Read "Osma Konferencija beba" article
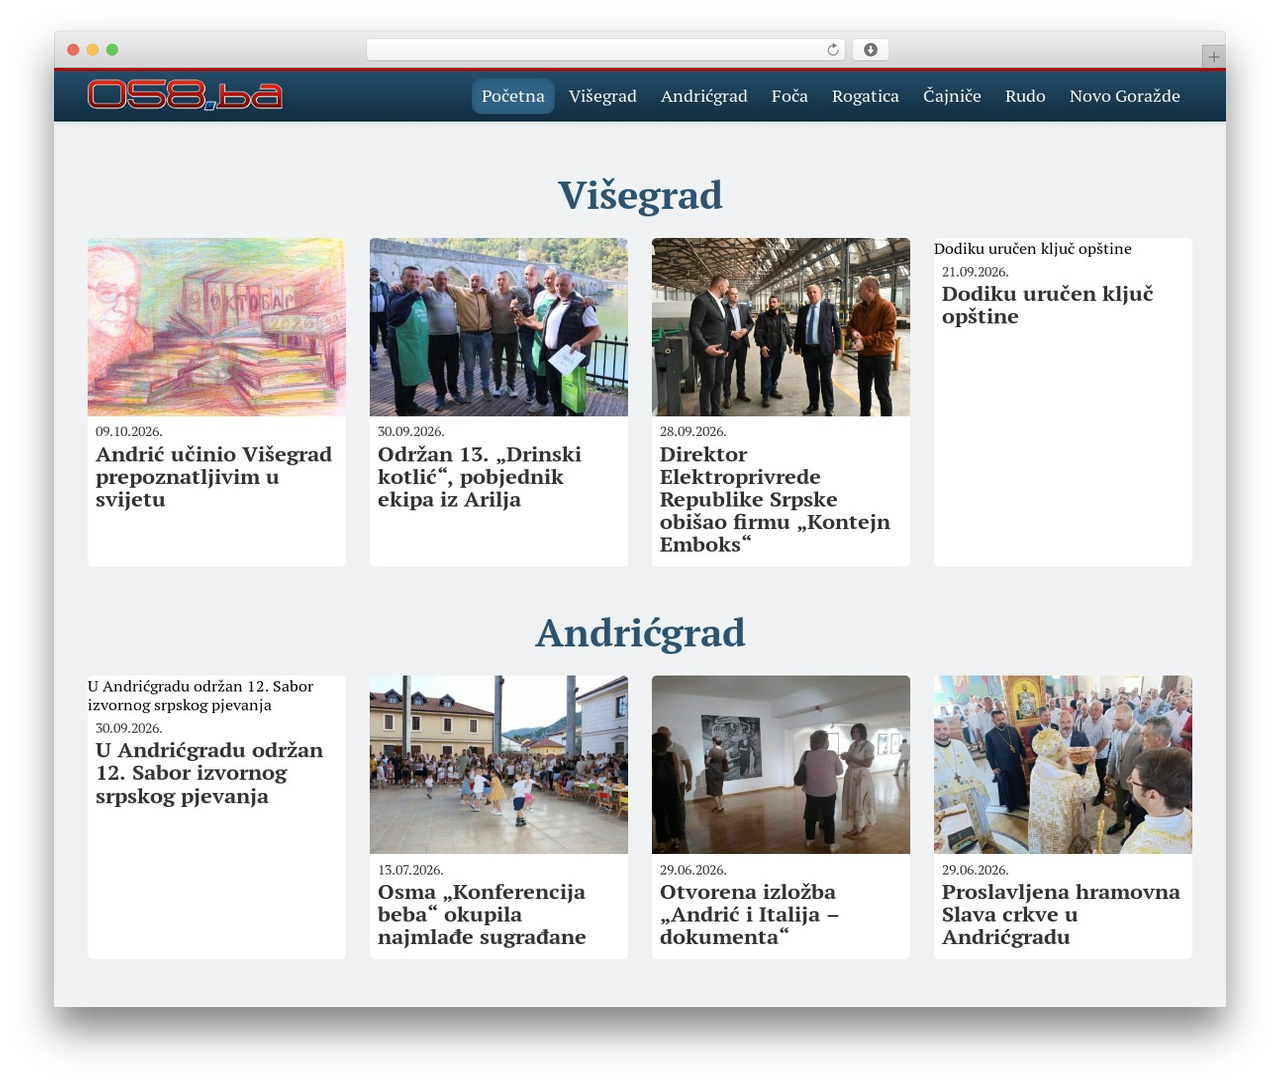Viewport: 1280px width, 1084px height. point(482,914)
